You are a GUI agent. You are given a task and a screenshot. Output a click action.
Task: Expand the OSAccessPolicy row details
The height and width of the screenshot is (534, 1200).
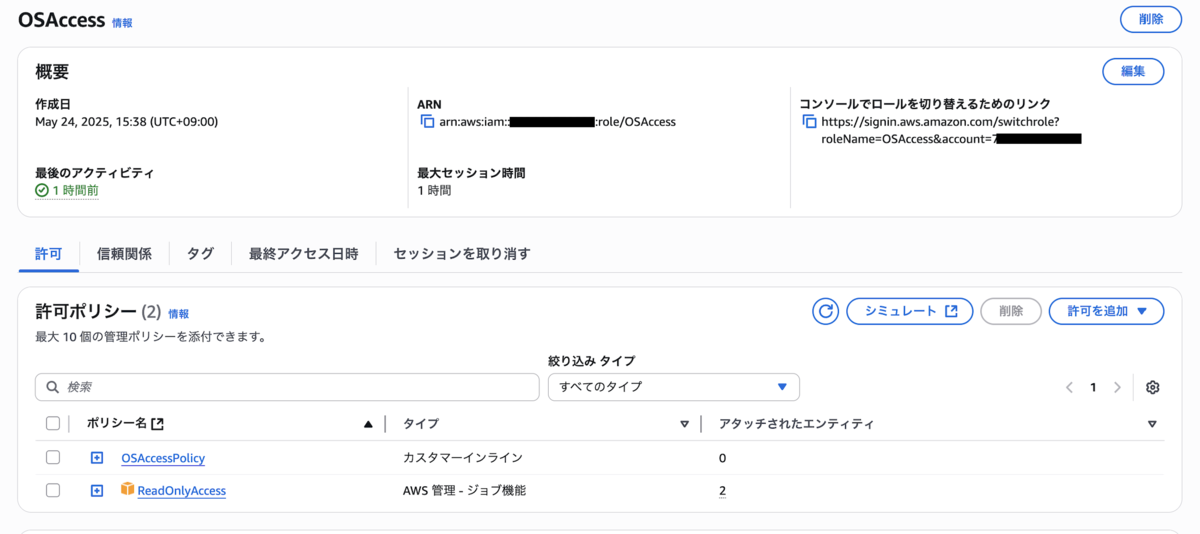97,457
